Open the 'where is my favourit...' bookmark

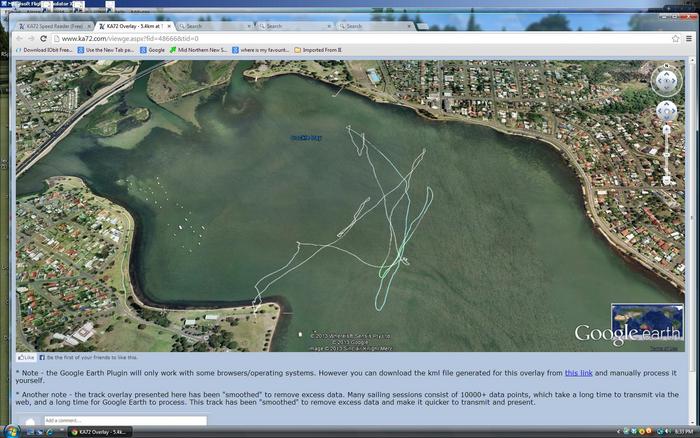coord(265,49)
